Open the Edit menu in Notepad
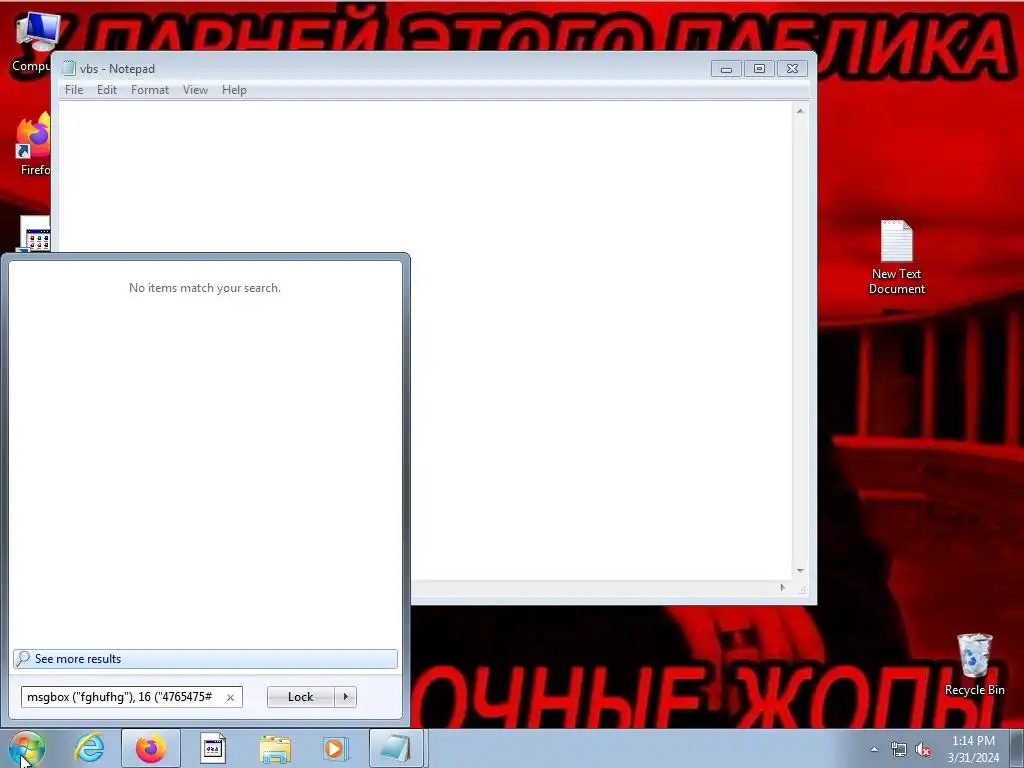 coord(106,90)
